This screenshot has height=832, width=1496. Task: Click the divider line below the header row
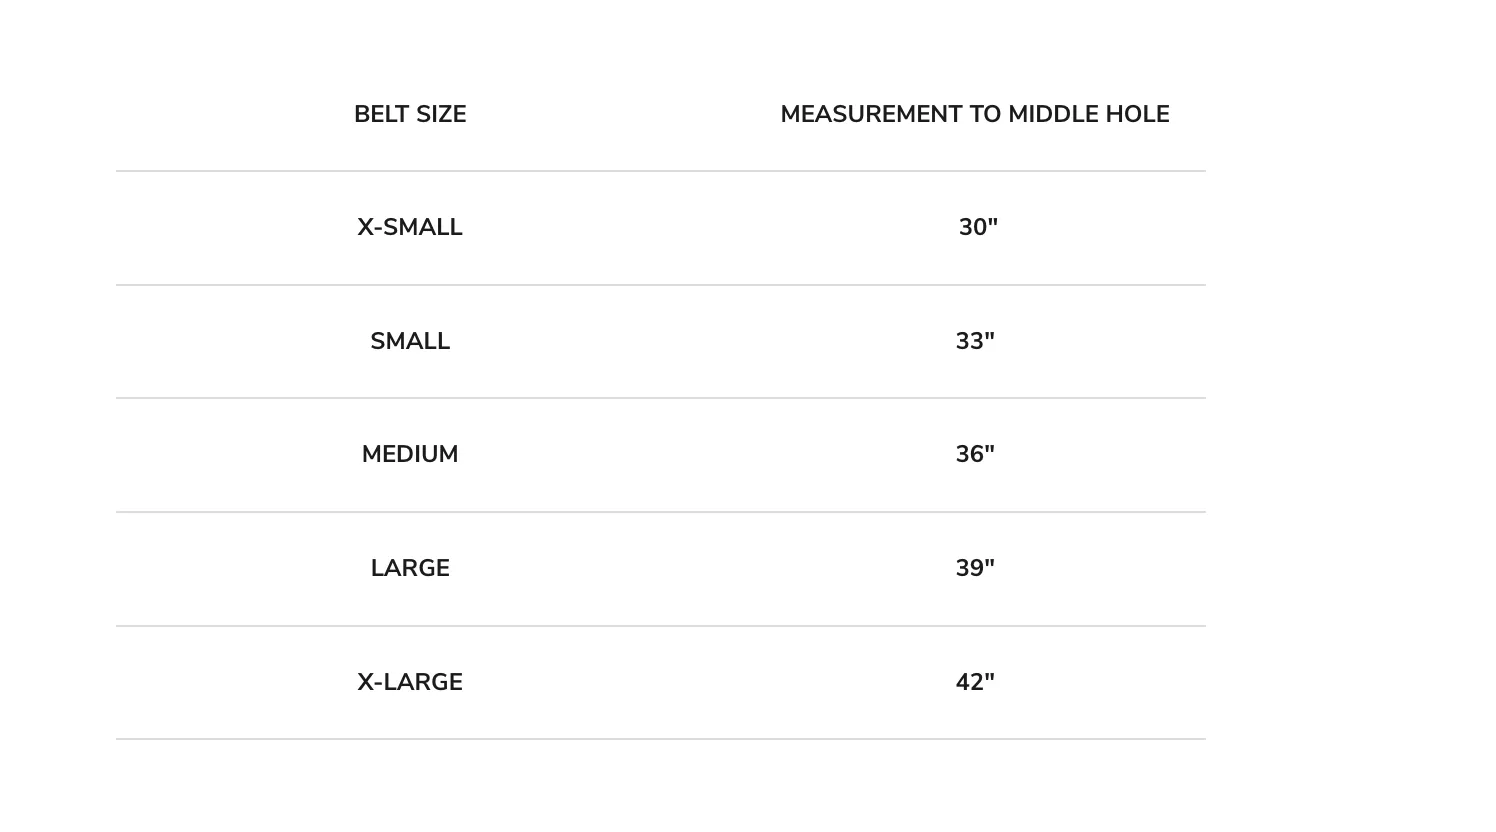coord(660,171)
